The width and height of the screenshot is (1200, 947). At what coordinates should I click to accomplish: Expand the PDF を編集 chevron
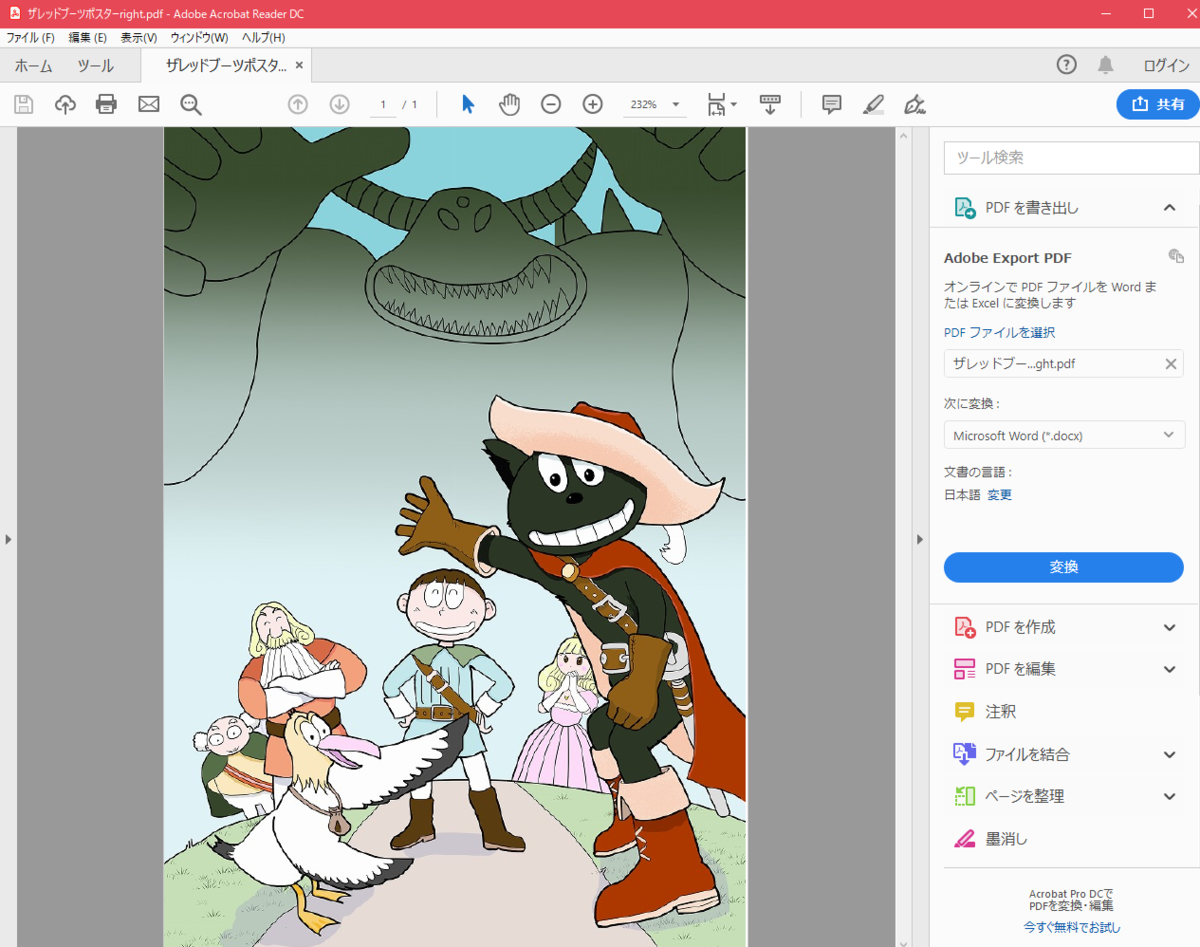coord(1170,670)
